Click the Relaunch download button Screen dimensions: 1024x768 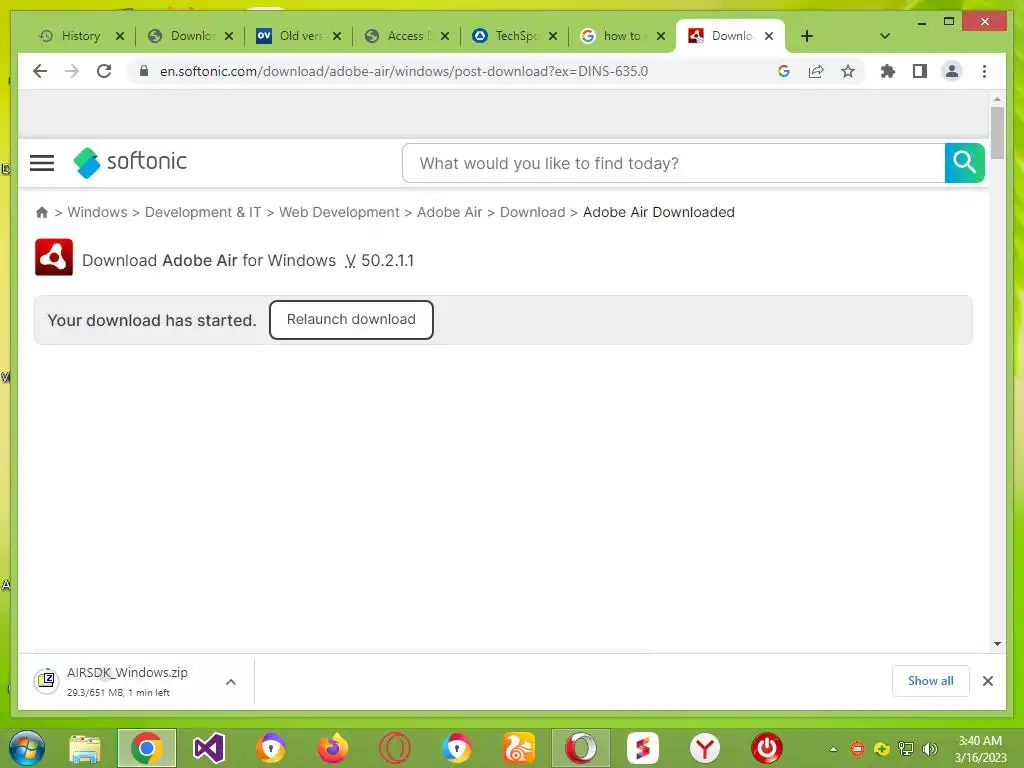(351, 320)
